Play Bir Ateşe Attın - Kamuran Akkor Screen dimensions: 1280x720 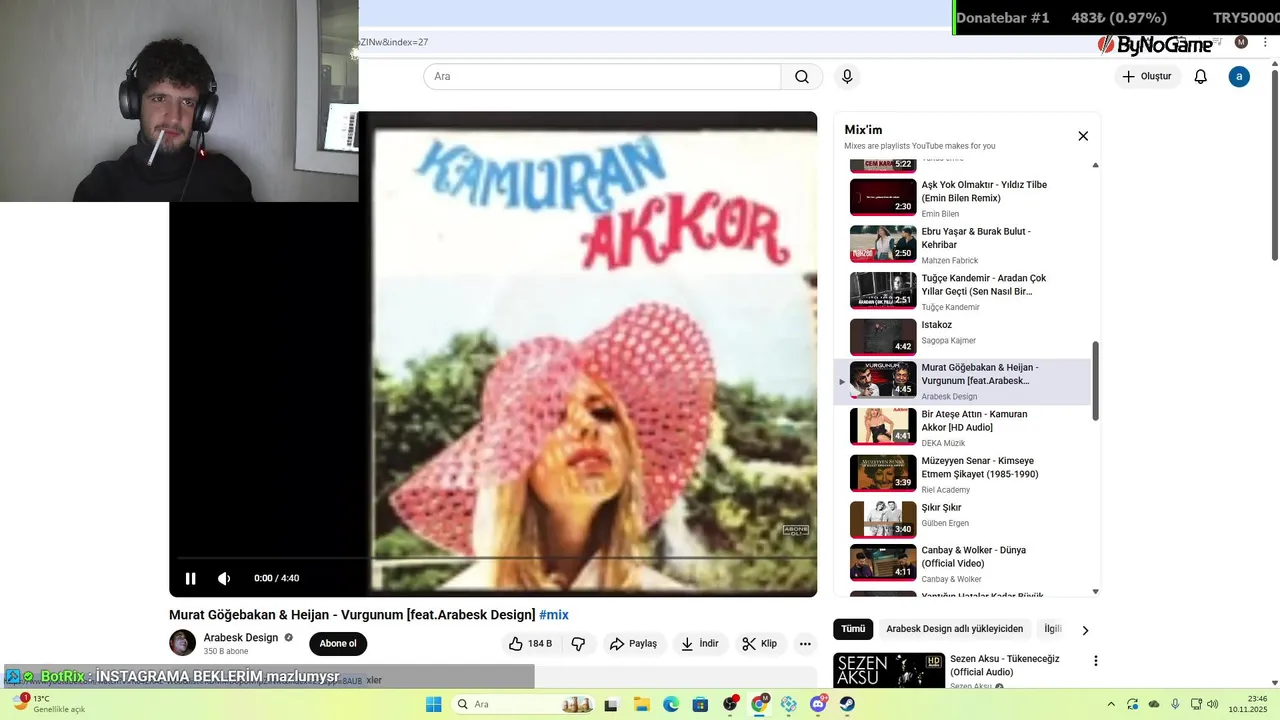coord(962,427)
